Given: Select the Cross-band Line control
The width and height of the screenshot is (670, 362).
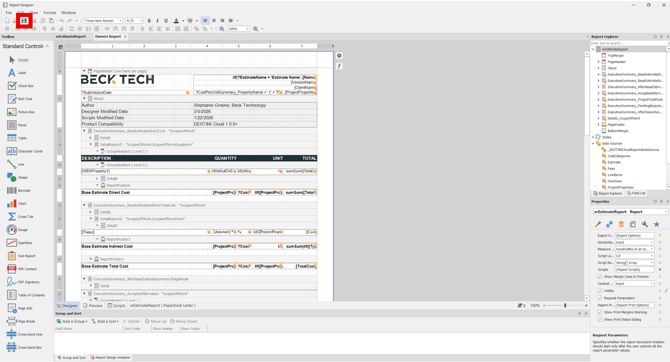Looking at the screenshot, I should click(25, 334).
